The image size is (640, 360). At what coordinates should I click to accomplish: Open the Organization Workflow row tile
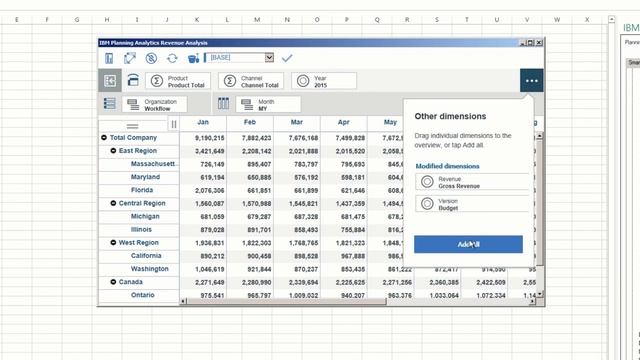tap(155, 104)
